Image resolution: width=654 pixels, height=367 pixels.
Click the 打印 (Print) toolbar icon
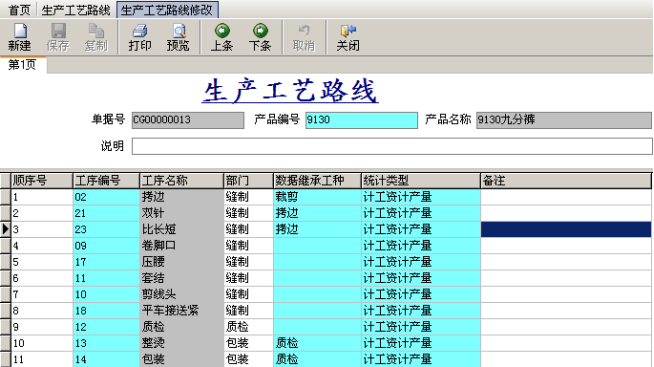[x=140, y=38]
